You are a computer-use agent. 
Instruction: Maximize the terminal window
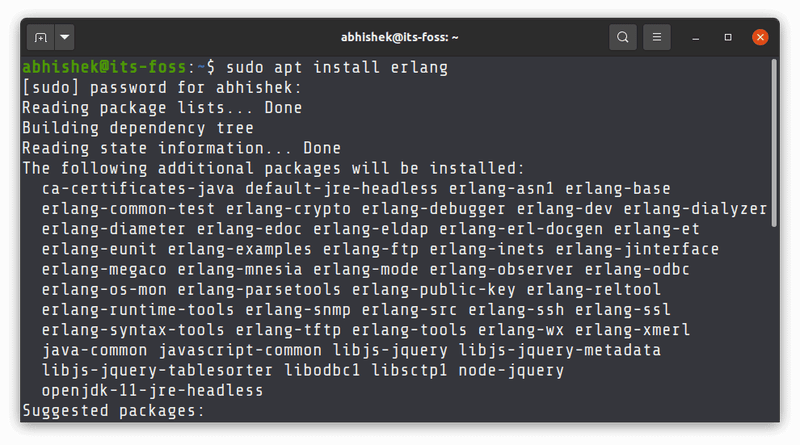(728, 38)
